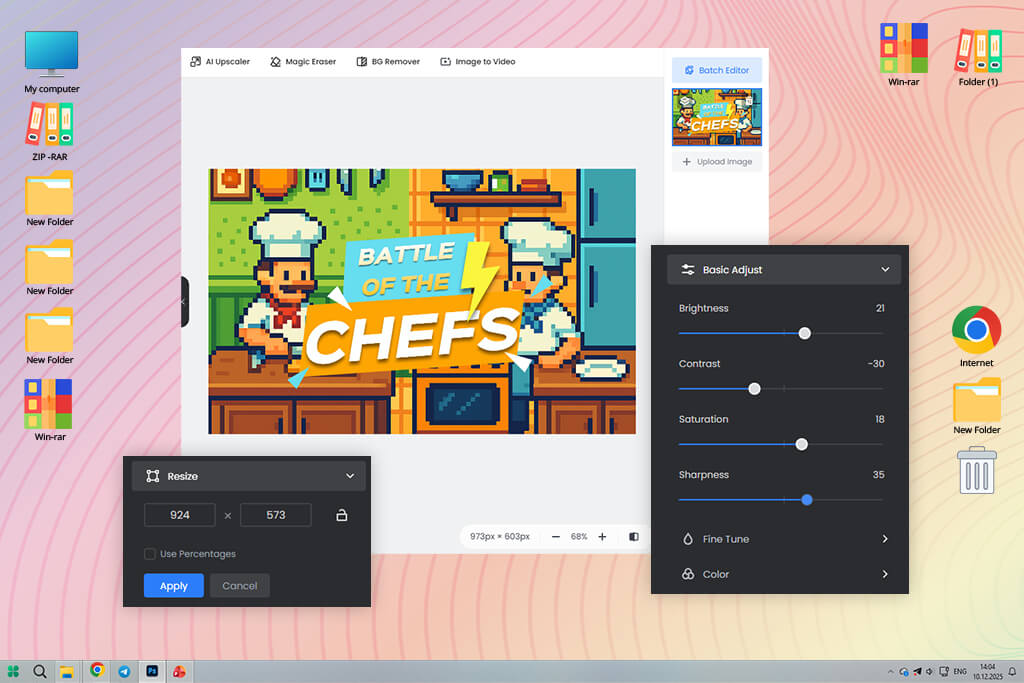
Task: Open the AI Upscaler tool
Action: [219, 61]
